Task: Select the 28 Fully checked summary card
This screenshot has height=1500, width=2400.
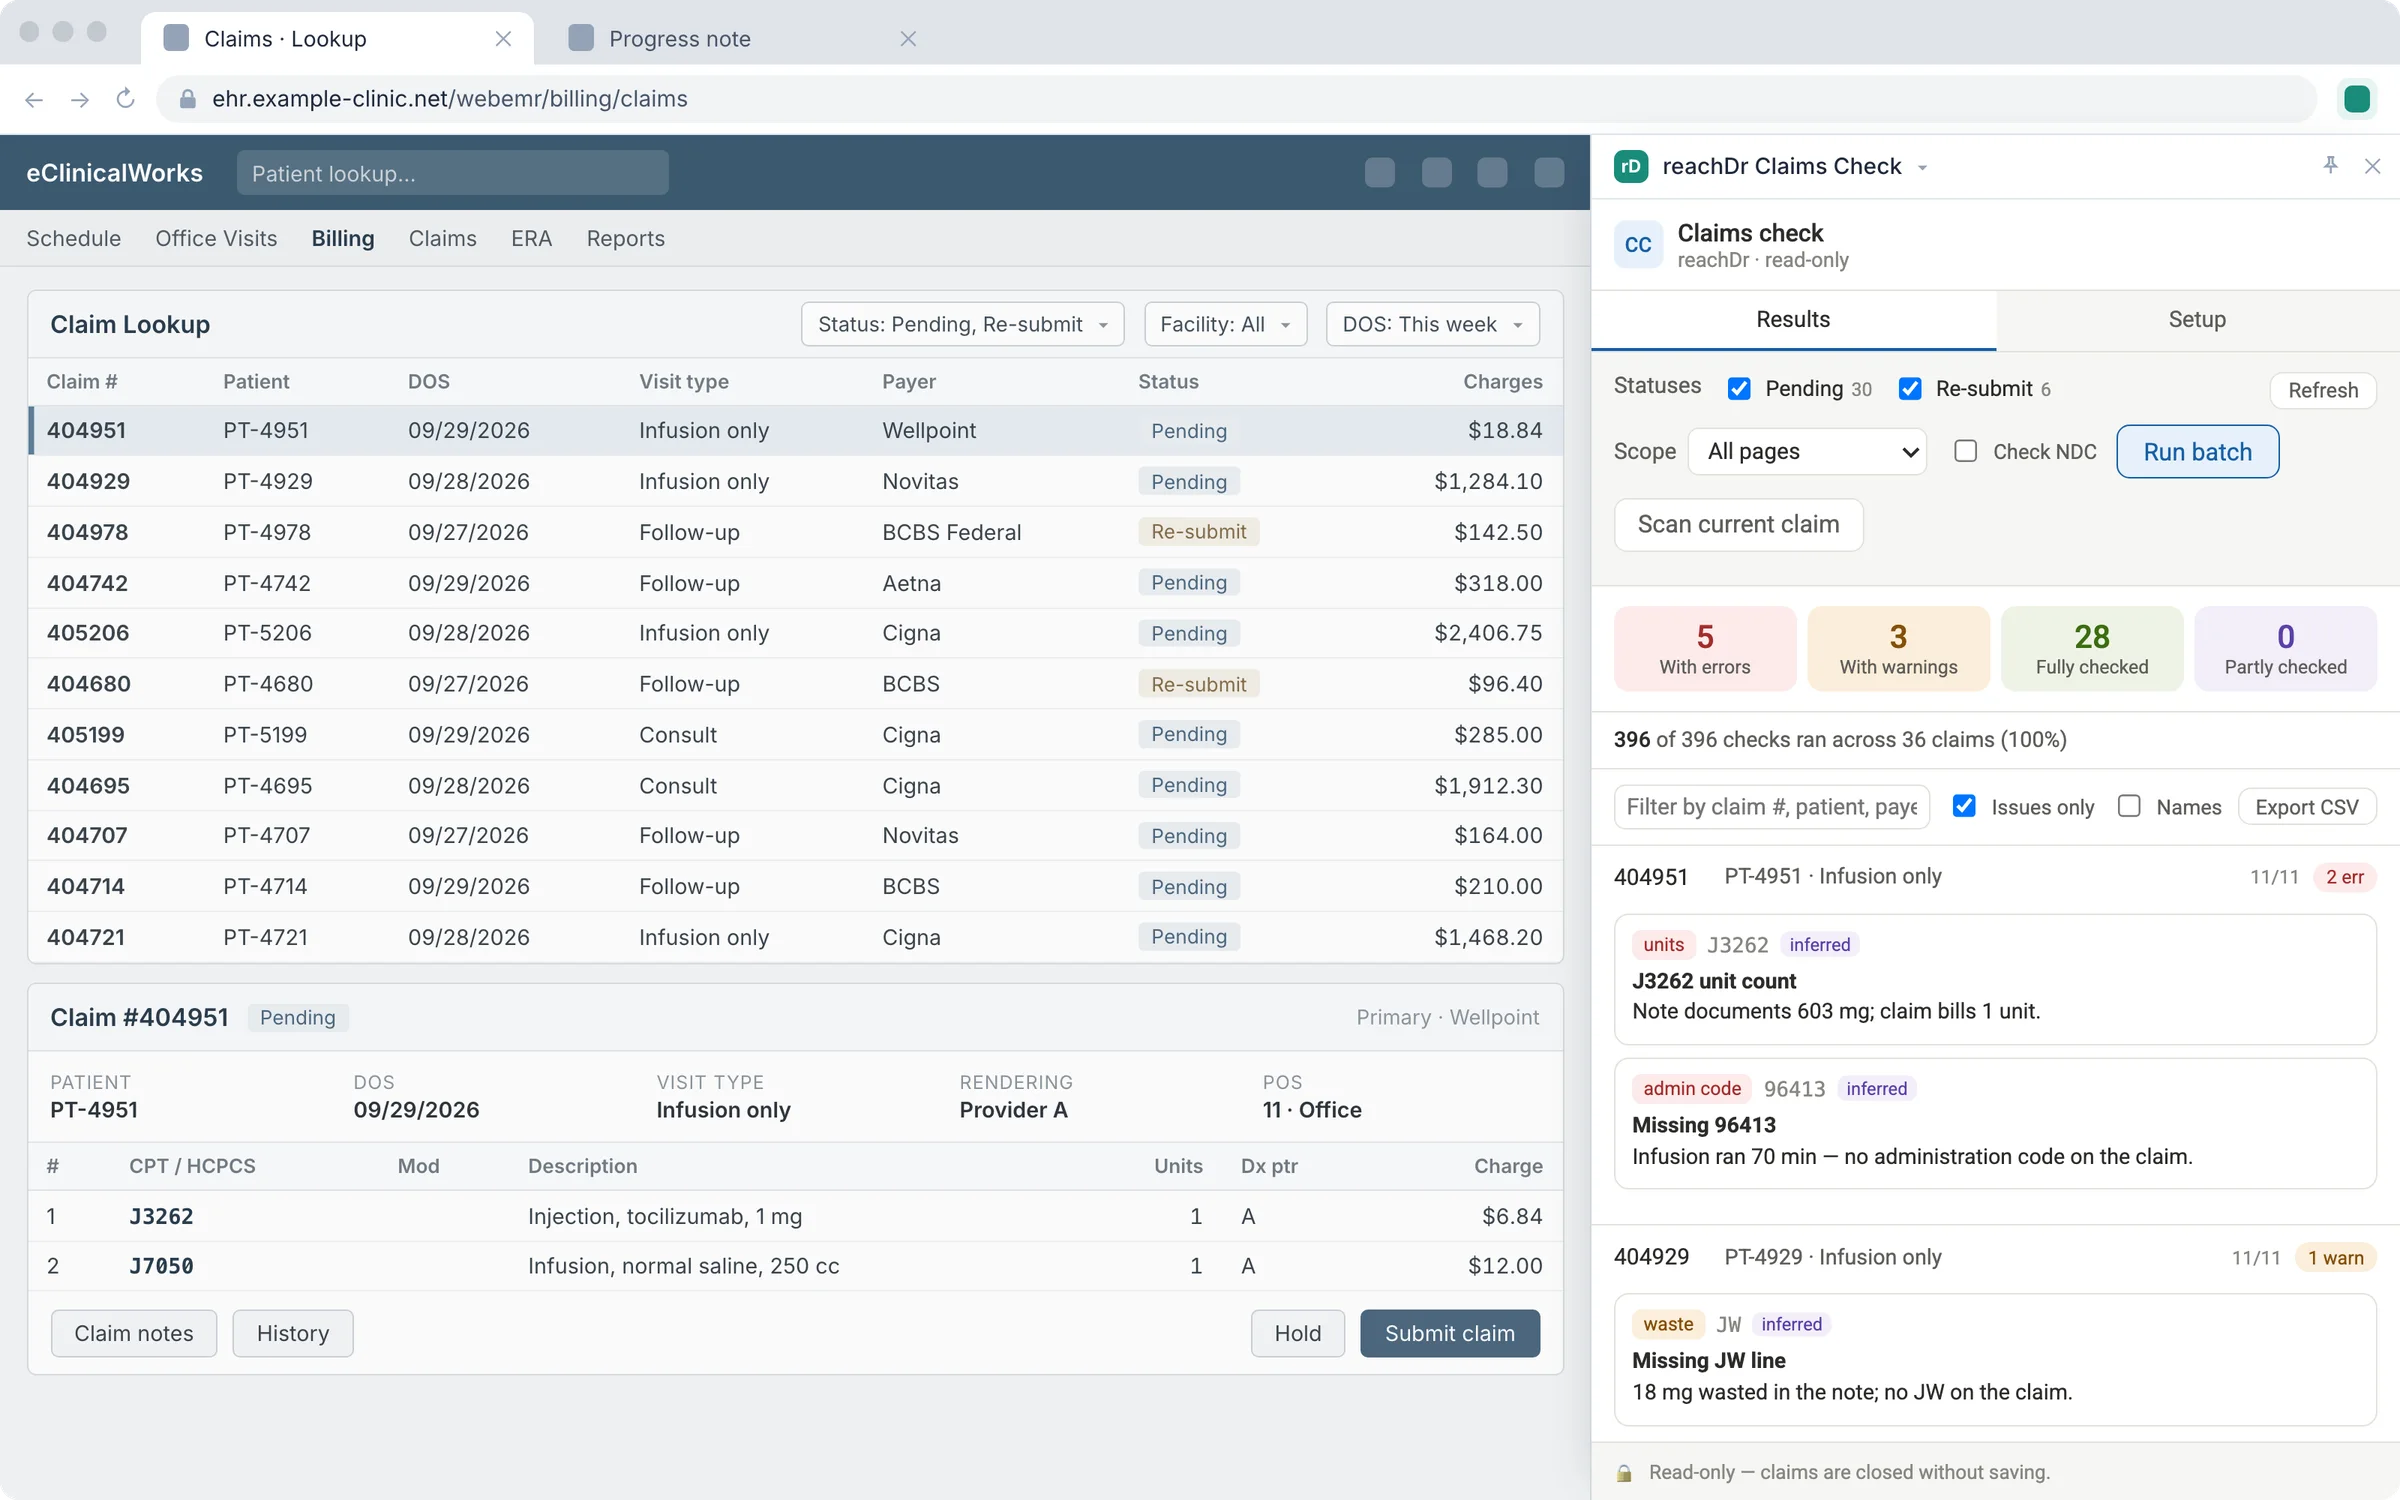Action: (x=2092, y=648)
